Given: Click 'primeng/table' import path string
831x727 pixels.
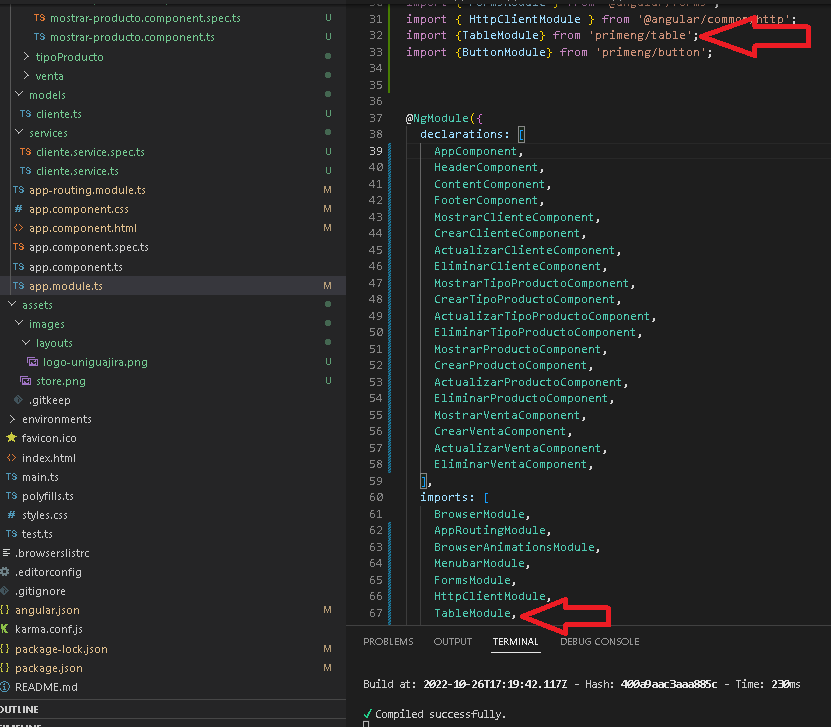Looking at the screenshot, I should [x=640, y=36].
